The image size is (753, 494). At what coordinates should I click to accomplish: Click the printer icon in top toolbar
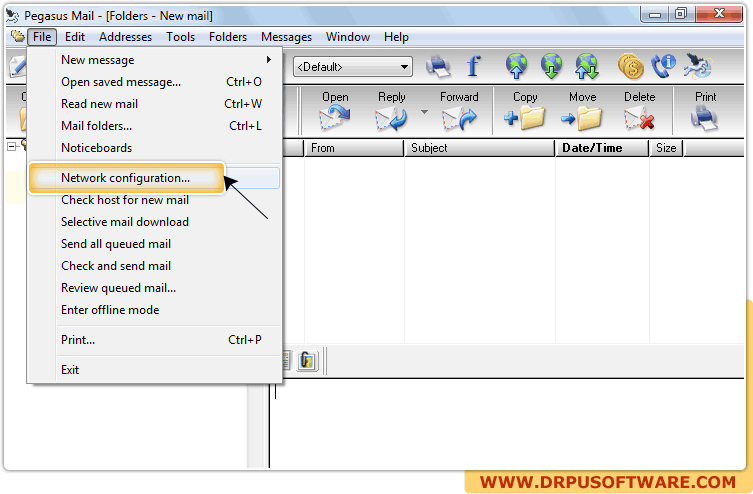(438, 66)
